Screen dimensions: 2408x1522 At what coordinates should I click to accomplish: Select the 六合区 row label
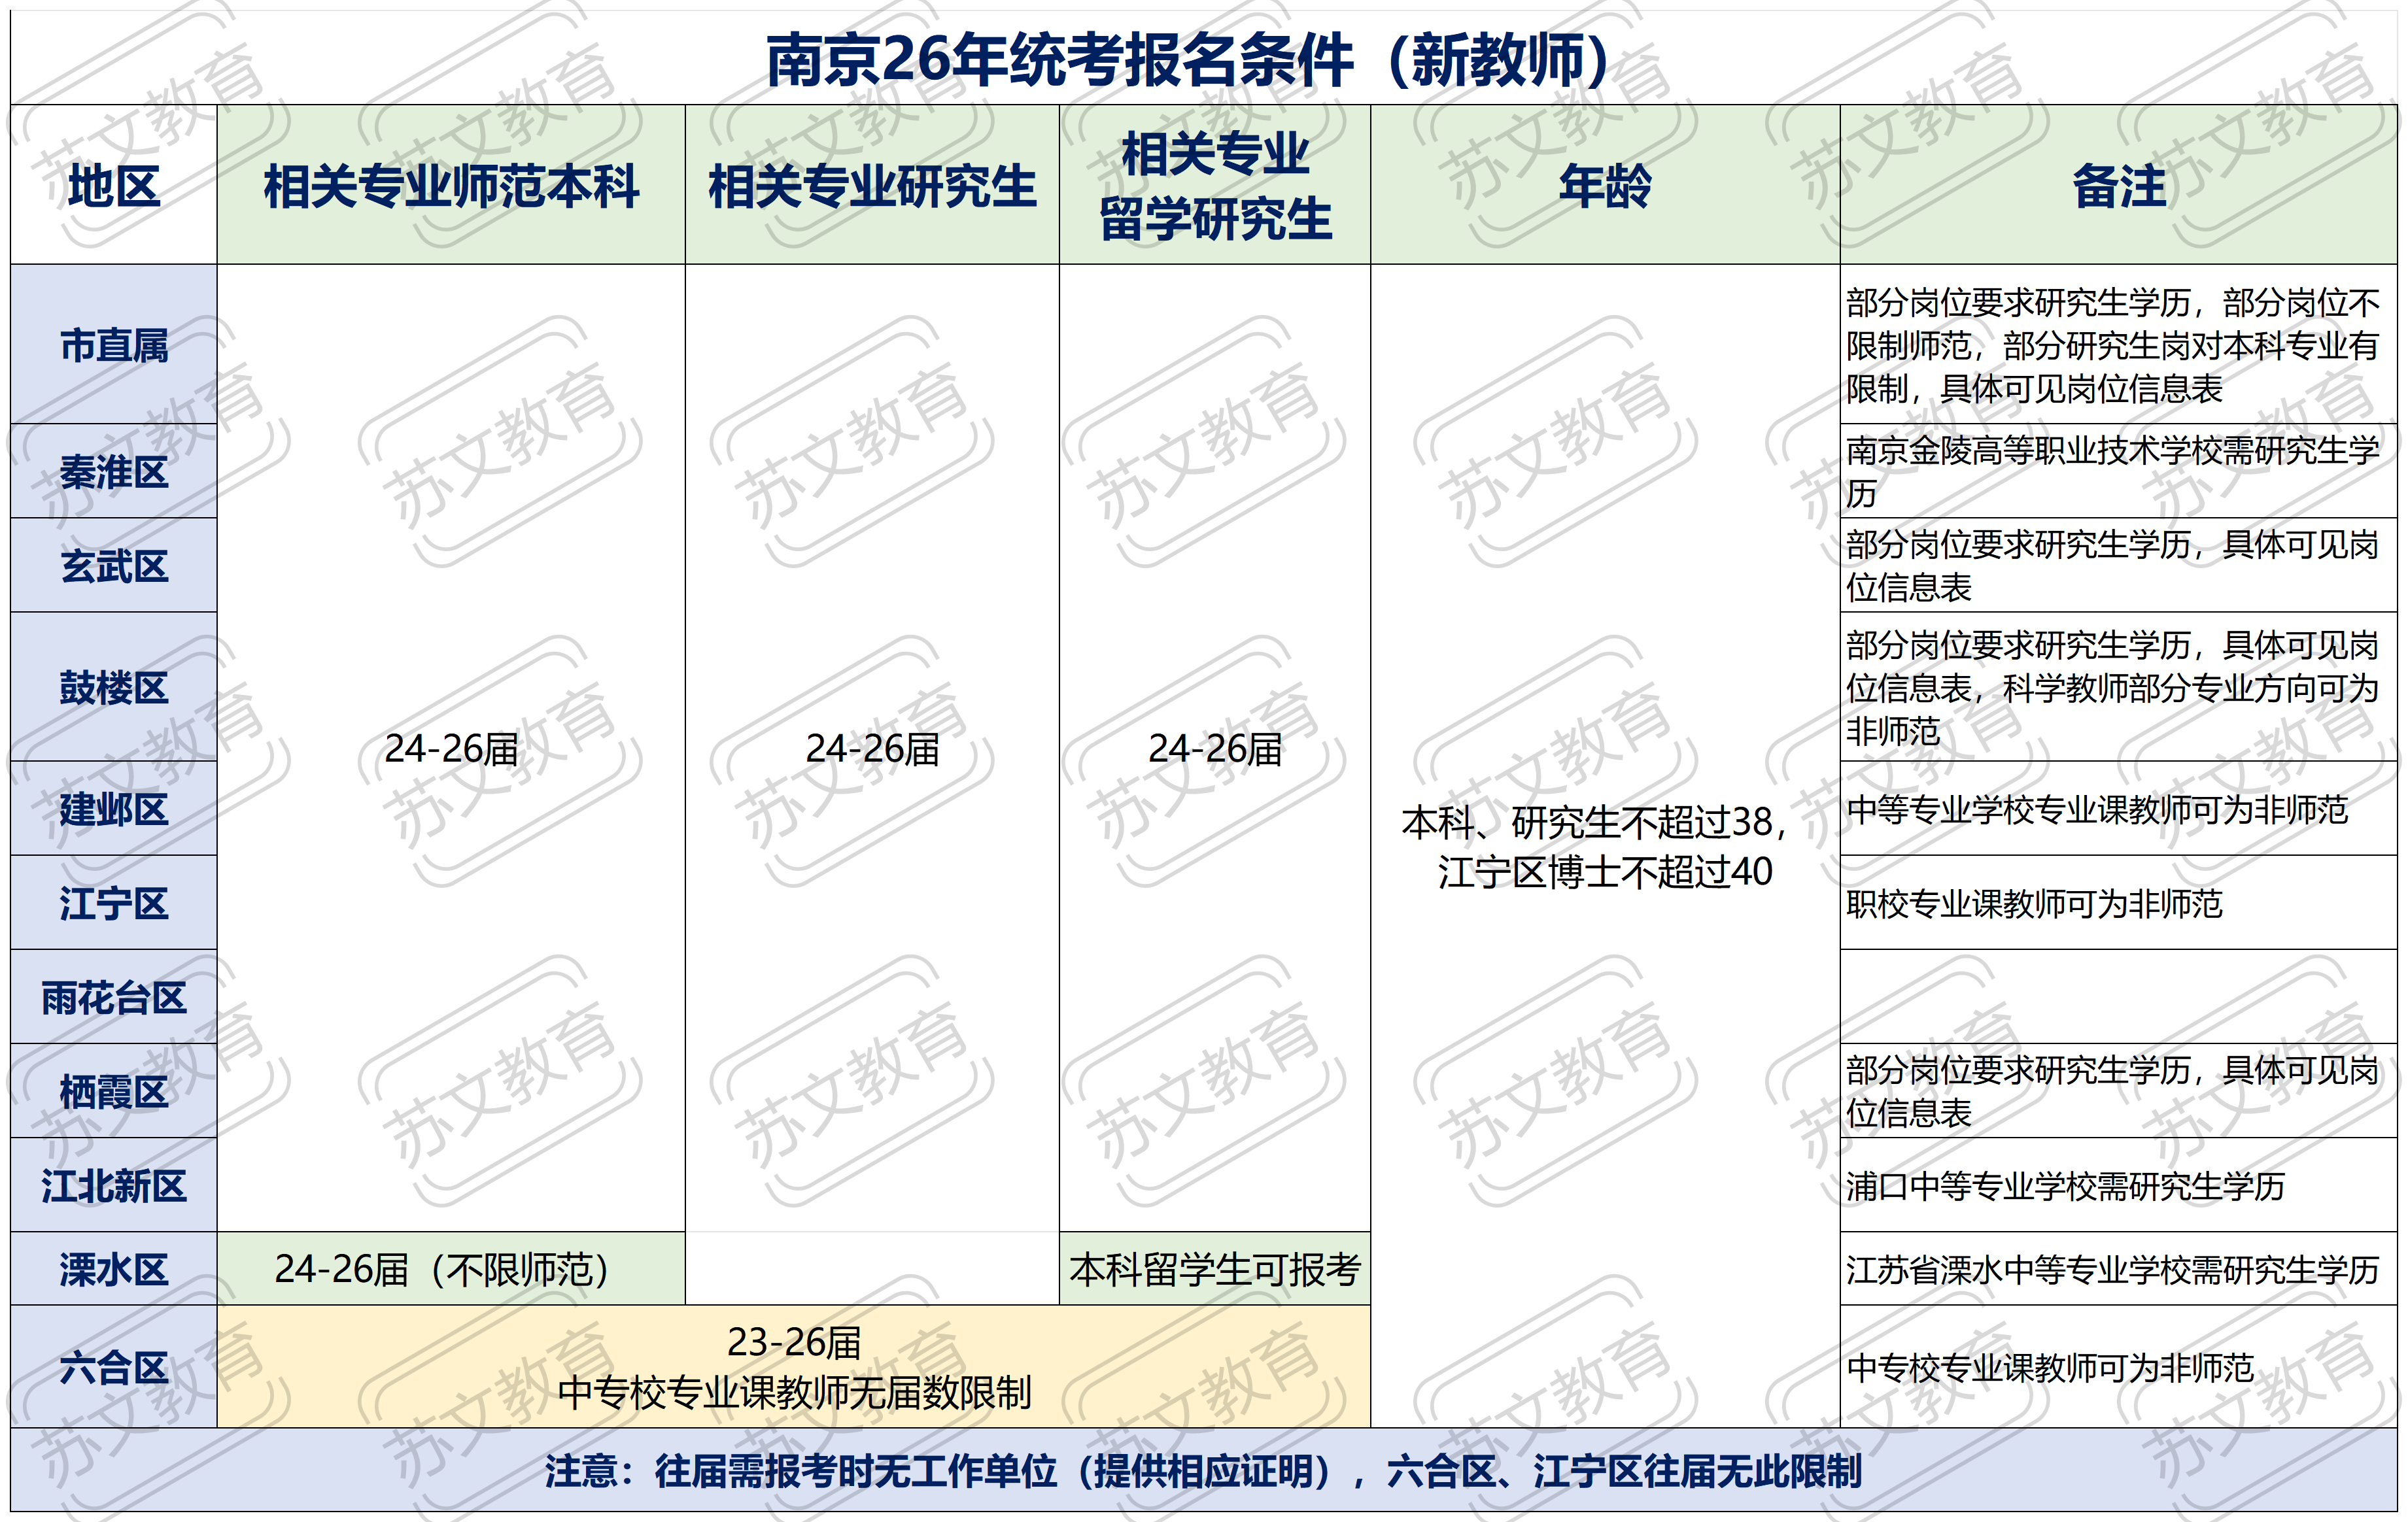pos(114,1367)
